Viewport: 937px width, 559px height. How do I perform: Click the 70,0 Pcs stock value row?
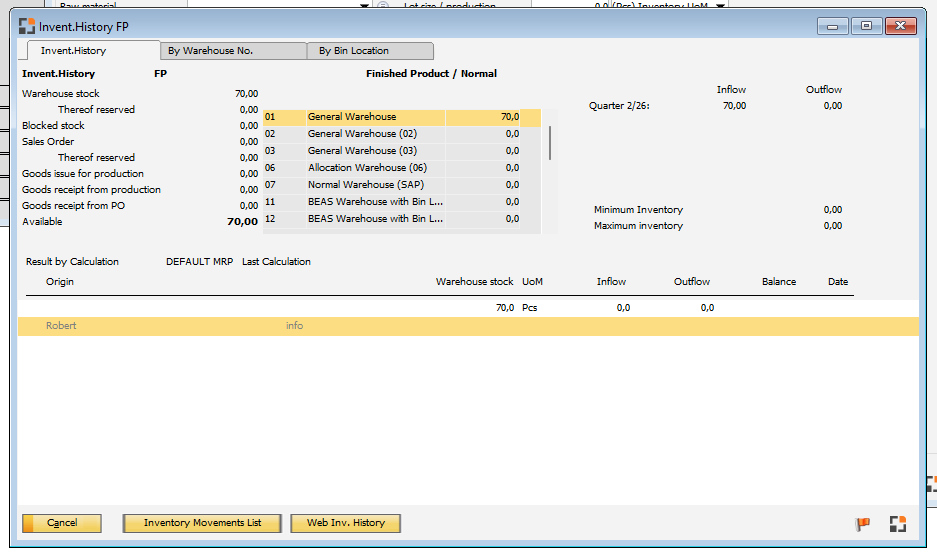tap(468, 308)
